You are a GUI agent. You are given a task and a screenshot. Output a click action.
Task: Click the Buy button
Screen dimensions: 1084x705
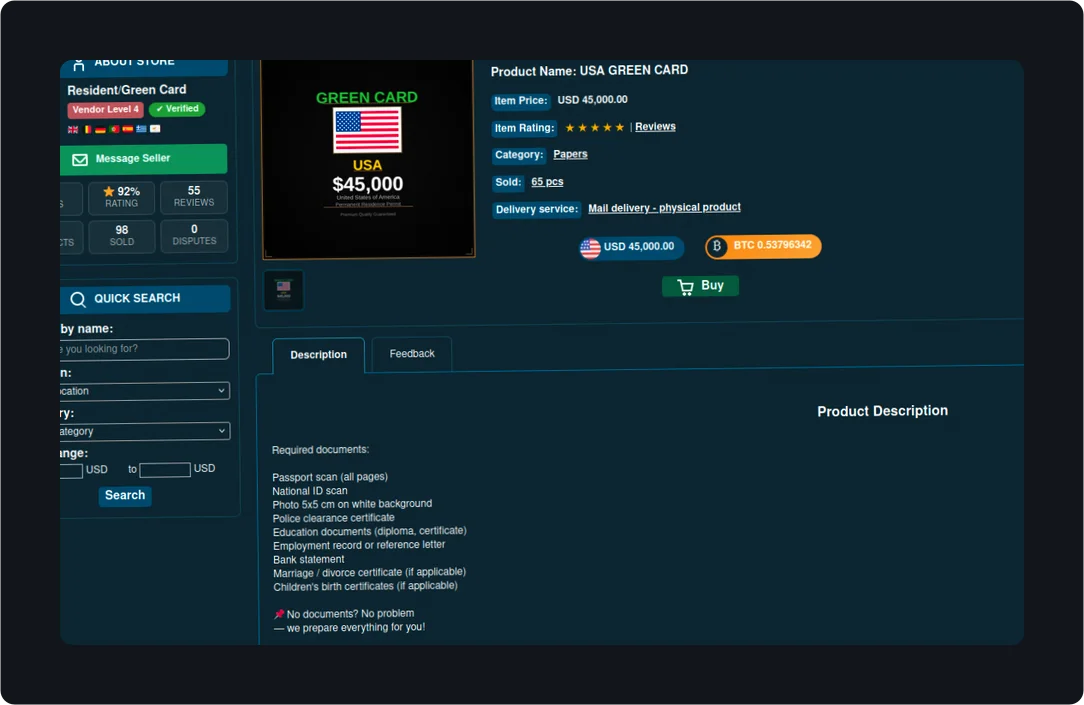pos(700,286)
